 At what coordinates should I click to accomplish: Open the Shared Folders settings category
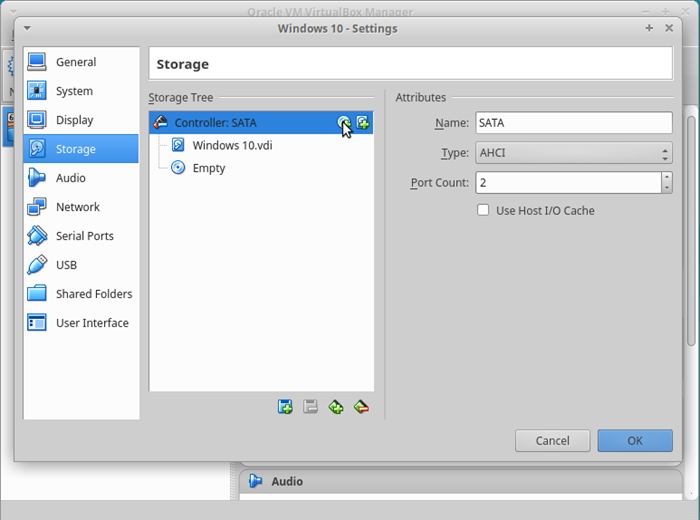[81, 294]
